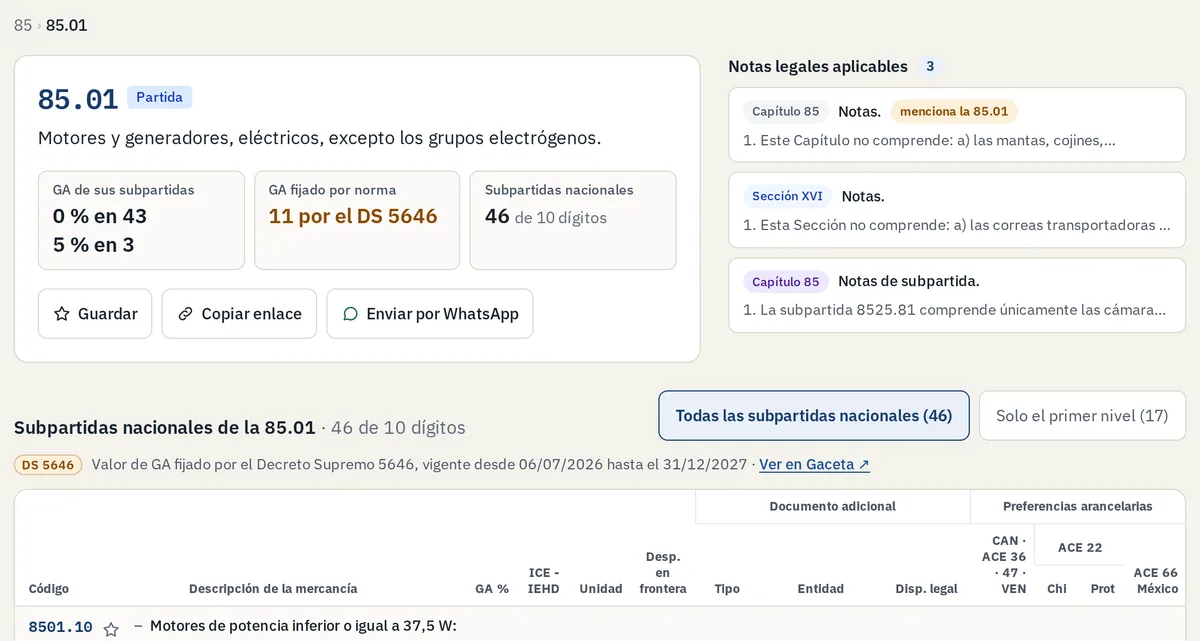Click the 85.01 partida title
Image resolution: width=1200 pixels, height=641 pixels.
pos(78,99)
